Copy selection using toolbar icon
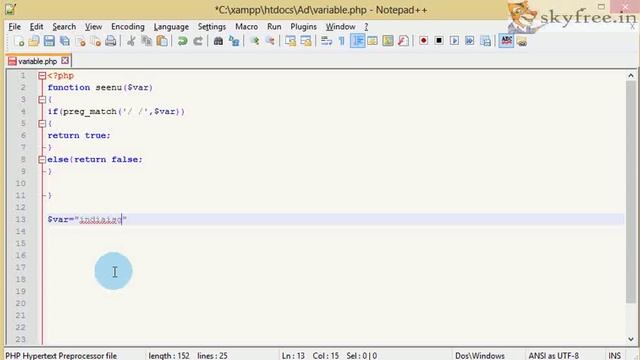 tap(147, 41)
